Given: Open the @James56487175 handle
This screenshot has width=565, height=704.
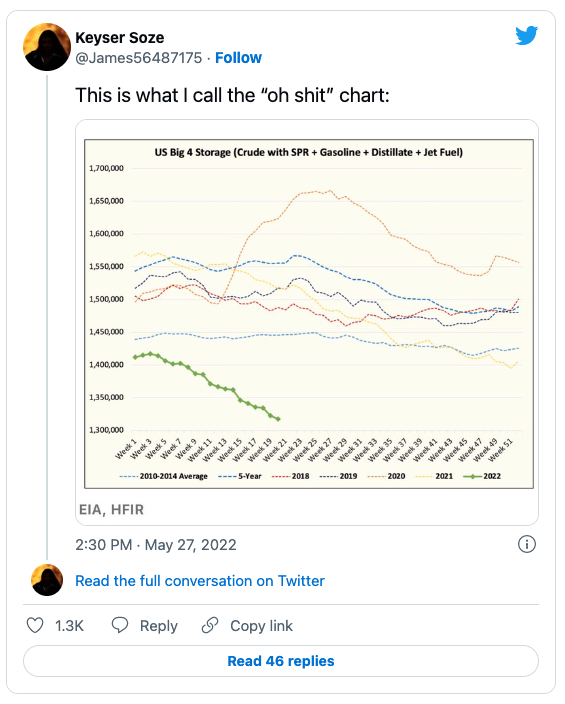Looking at the screenshot, I should 139,58.
